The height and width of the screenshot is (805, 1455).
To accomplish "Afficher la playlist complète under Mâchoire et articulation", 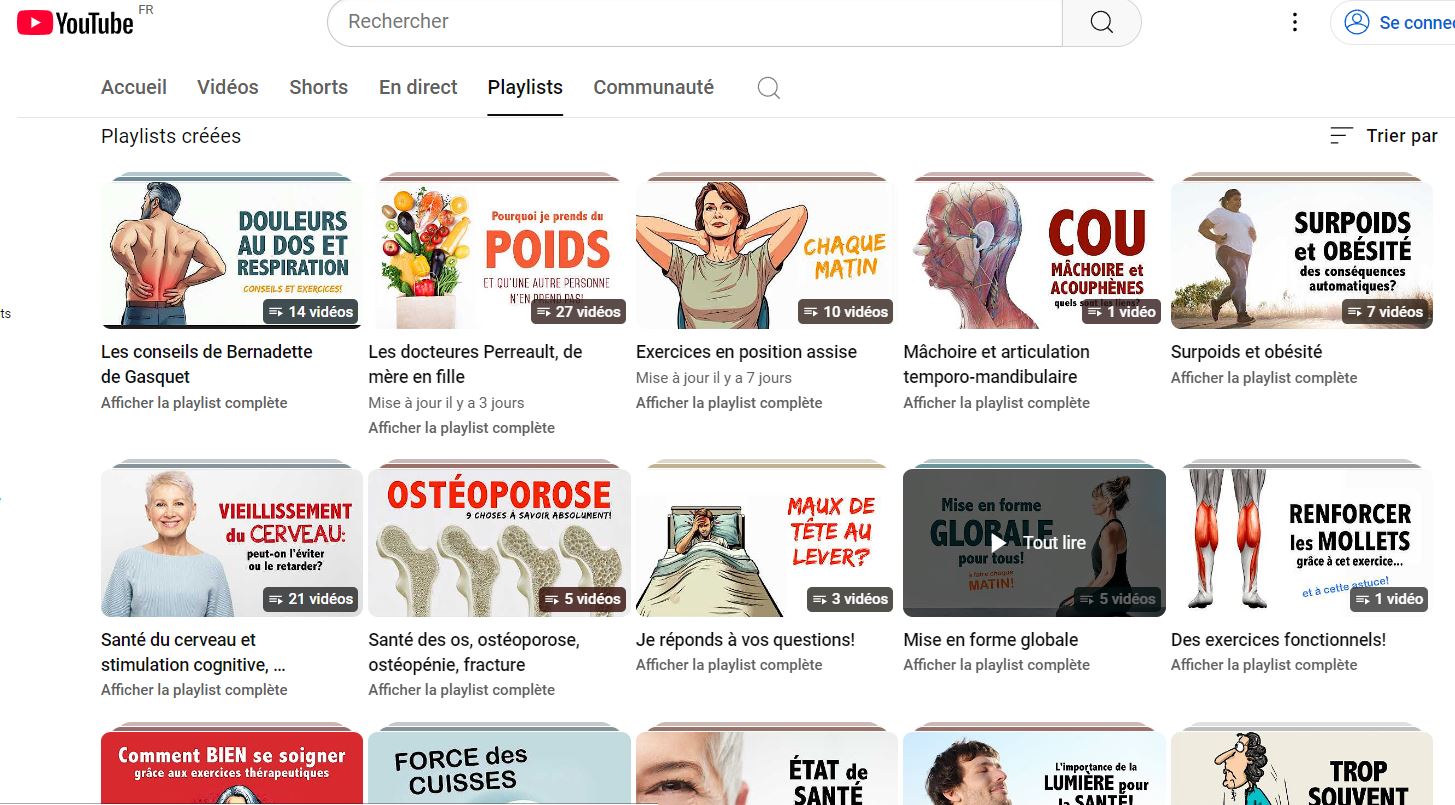I will pos(996,403).
